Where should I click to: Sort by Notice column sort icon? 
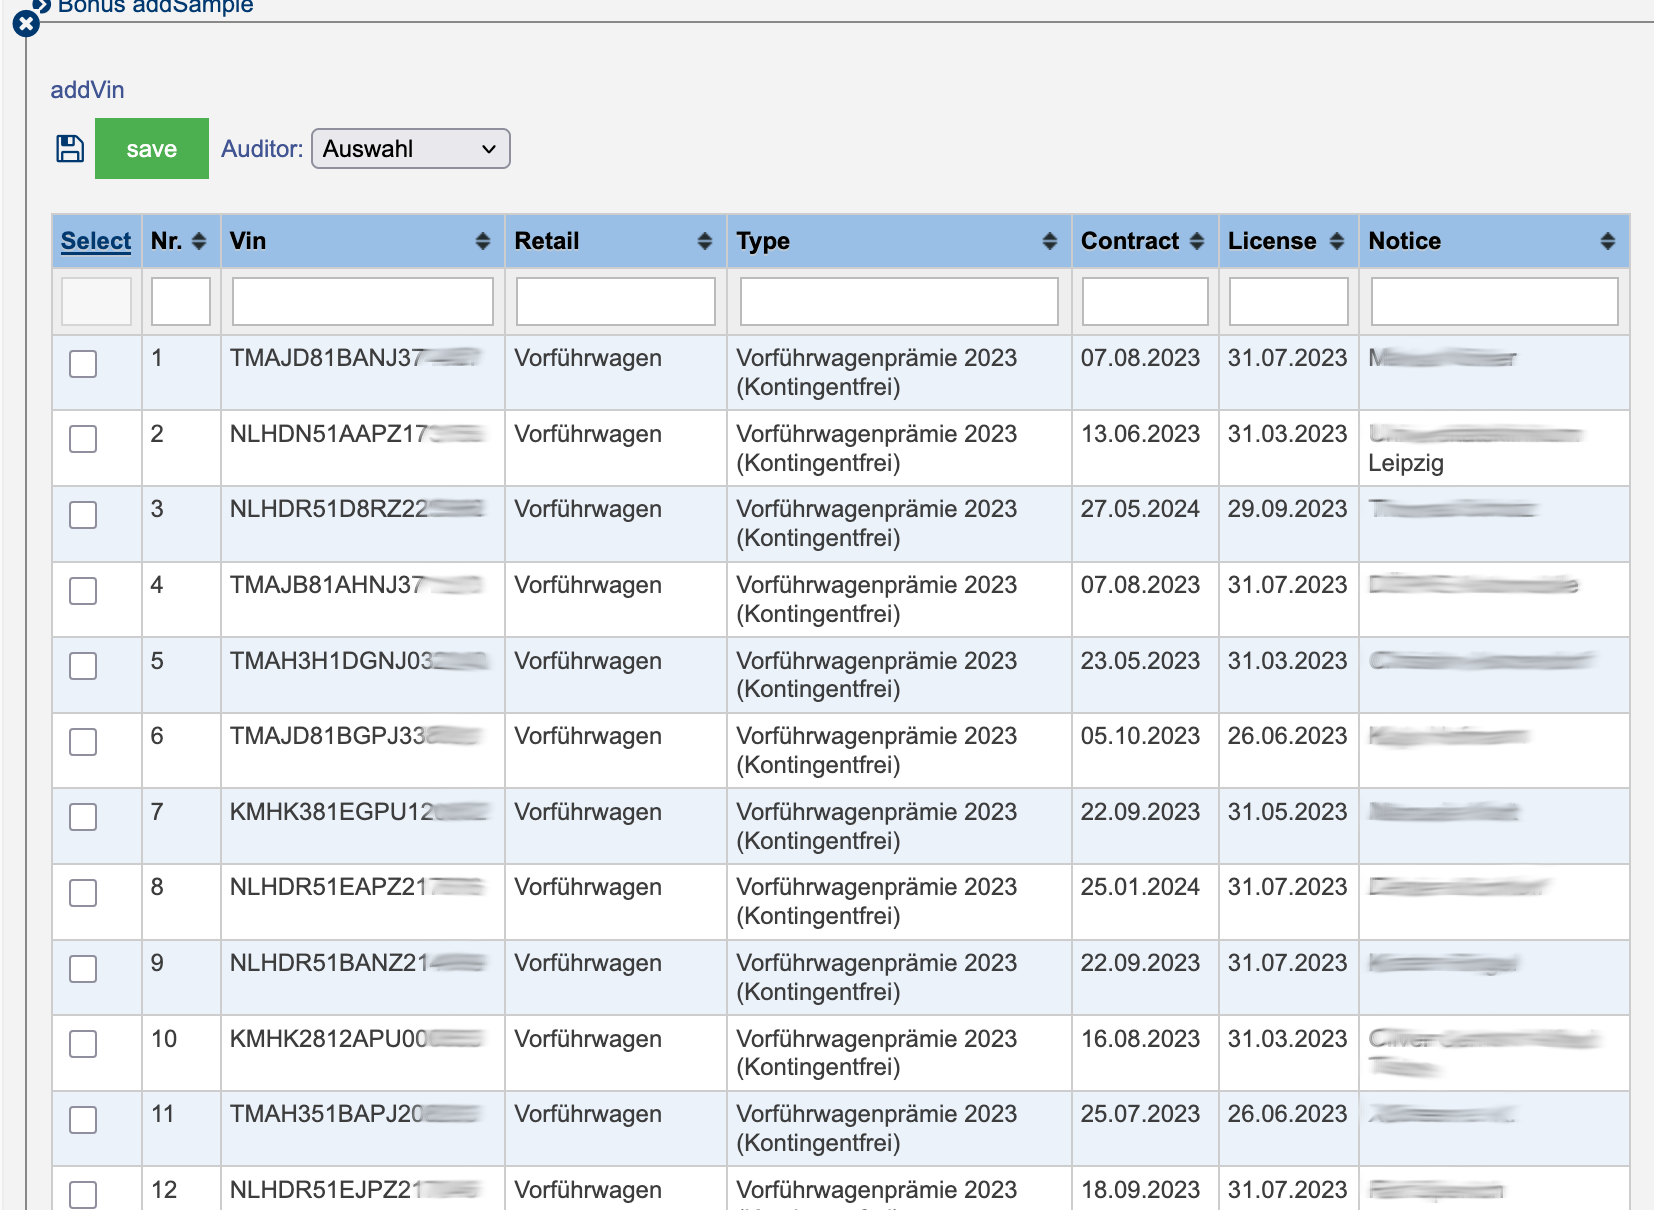point(1607,241)
